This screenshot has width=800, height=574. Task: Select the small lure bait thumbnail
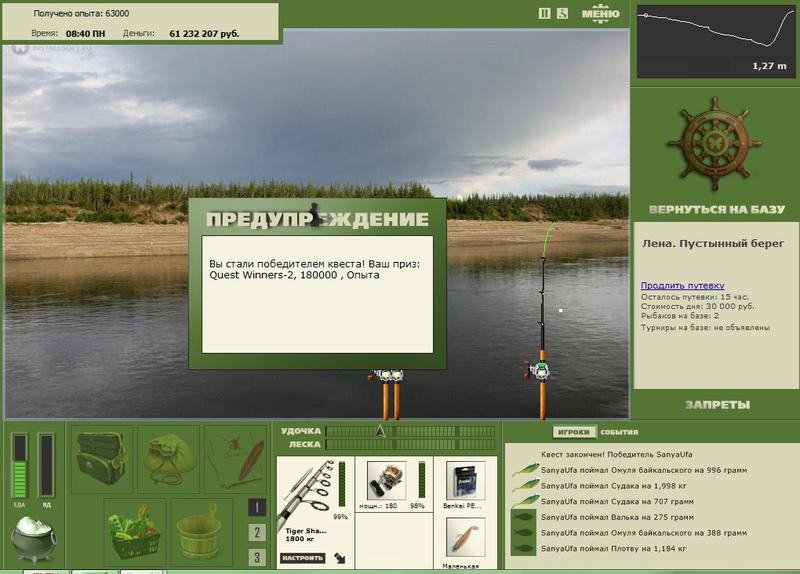[465, 538]
